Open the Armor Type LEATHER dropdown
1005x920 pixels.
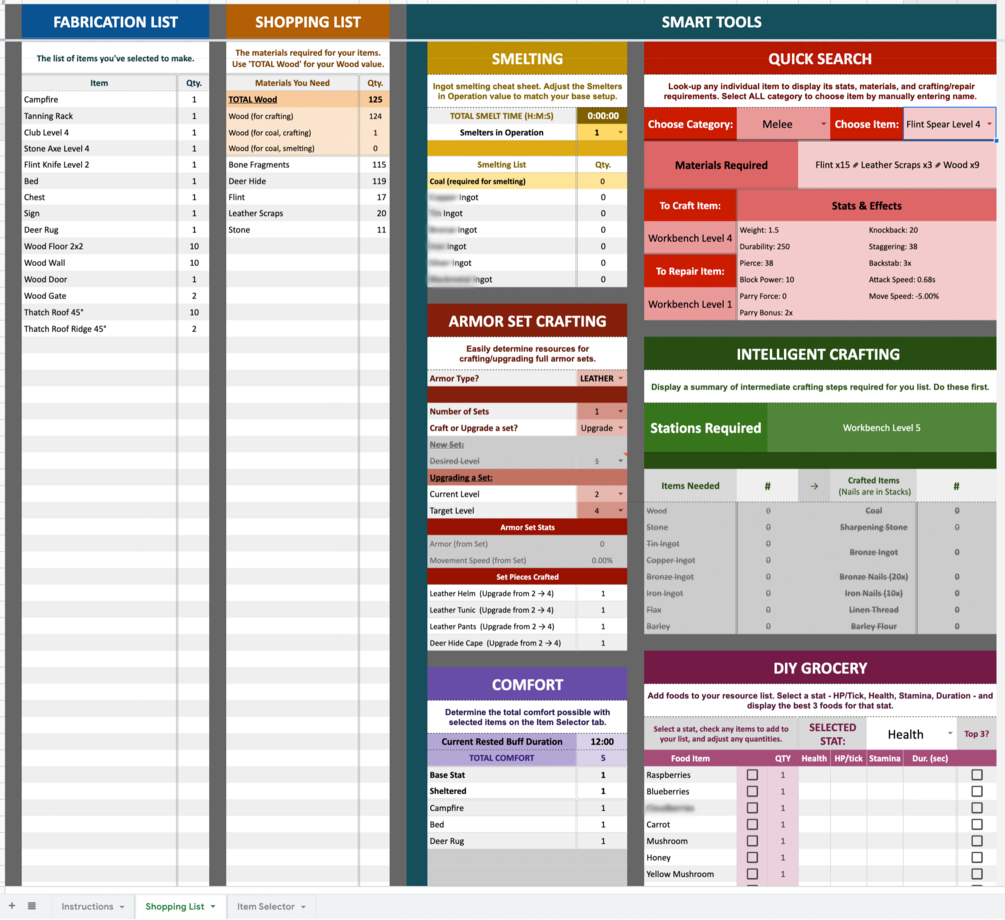point(620,379)
